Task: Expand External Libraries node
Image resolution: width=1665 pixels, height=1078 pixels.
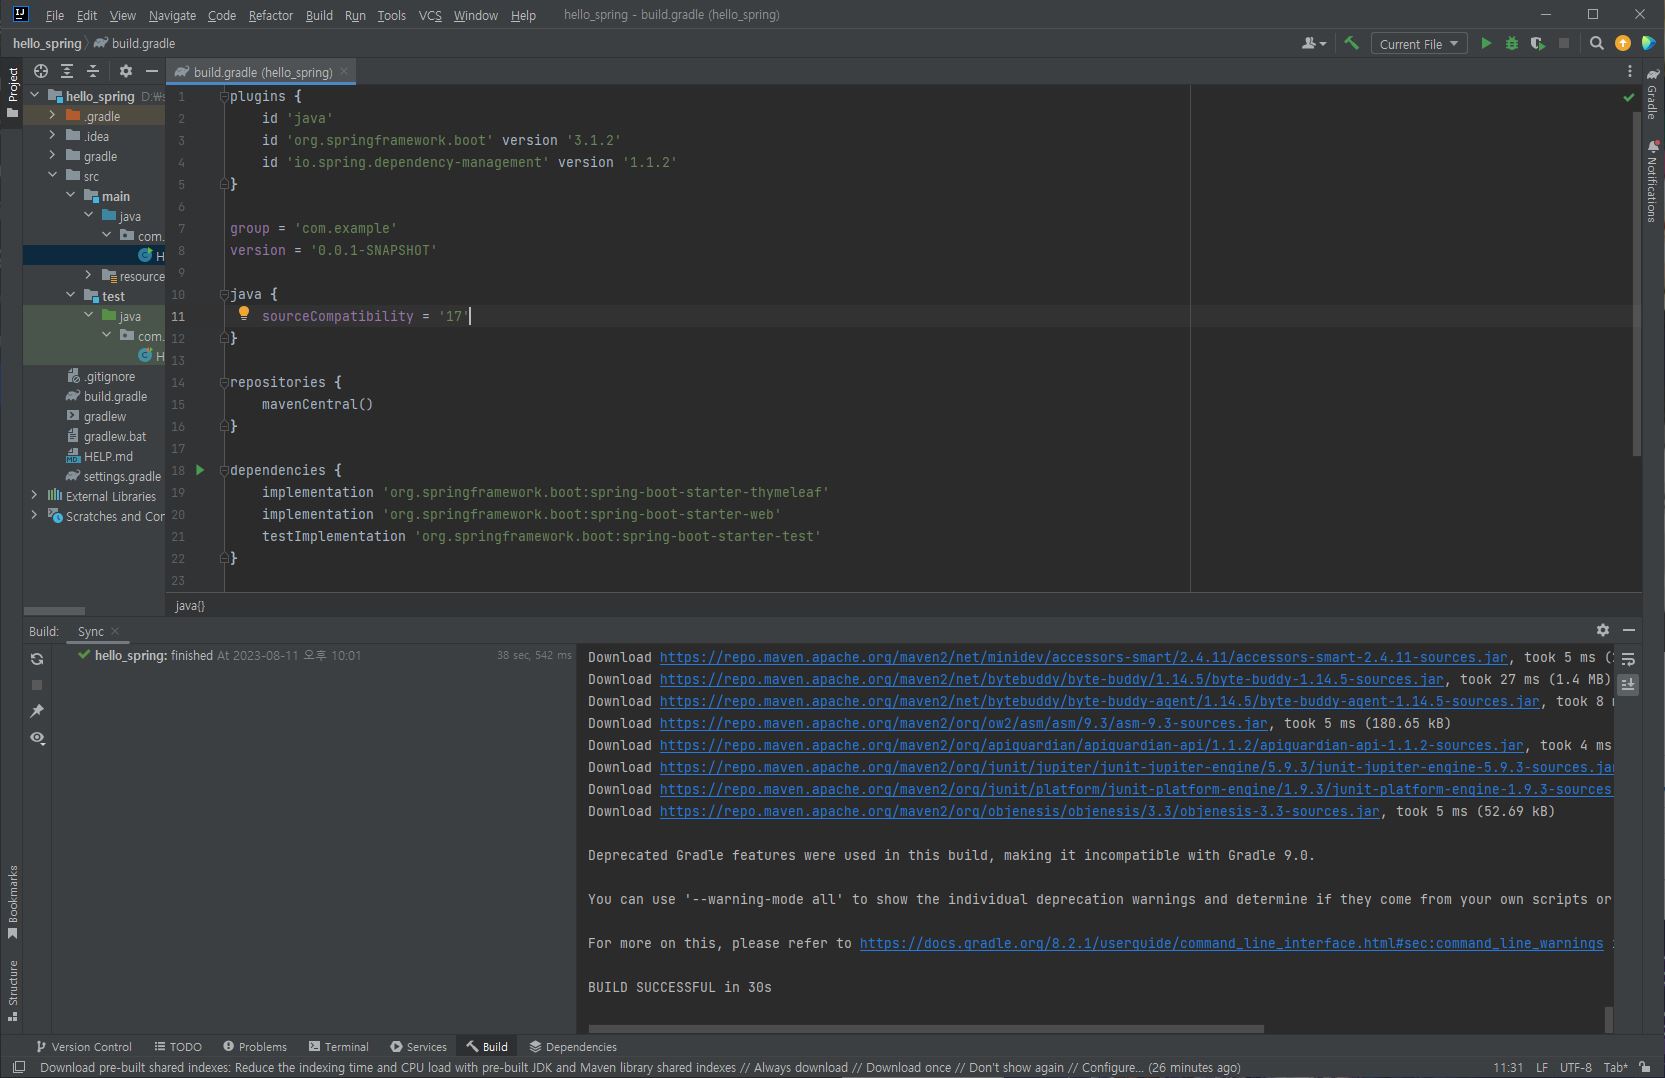Action: click(x=35, y=495)
